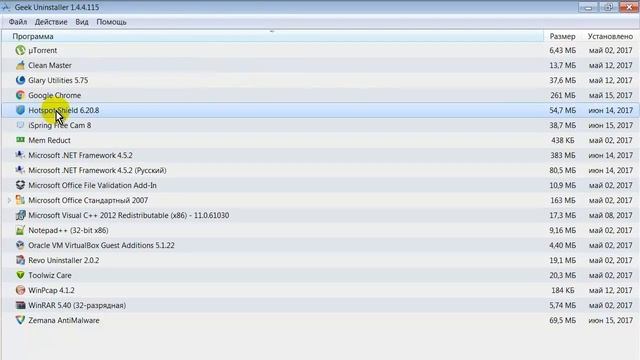This screenshot has height=360, width=640.
Task: Click the 184 КБ size of WinPcap
Action: [x=562, y=290]
